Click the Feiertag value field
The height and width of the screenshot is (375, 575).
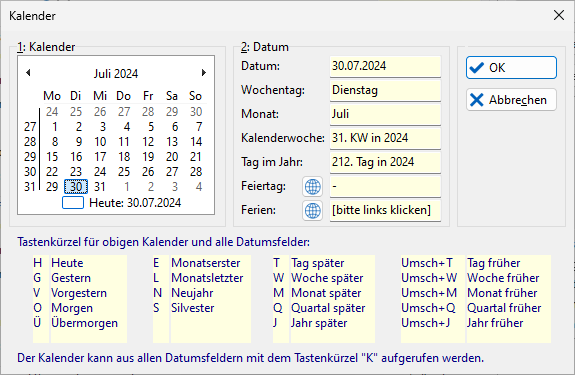pyautogui.click(x=385, y=187)
